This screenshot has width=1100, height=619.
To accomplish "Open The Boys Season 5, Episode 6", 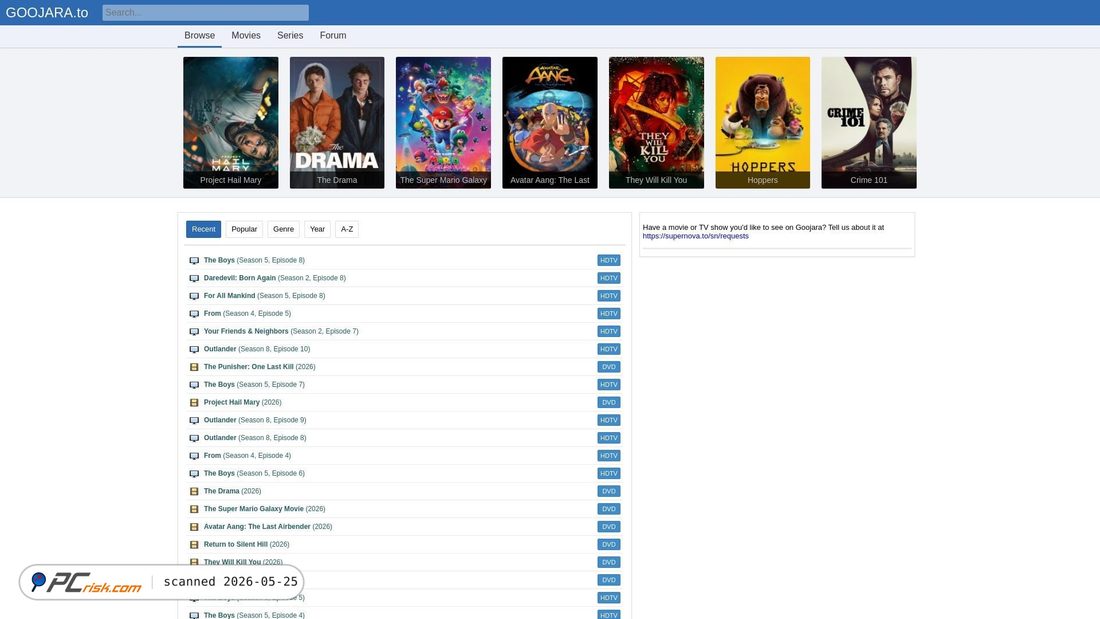I will 254,474.
